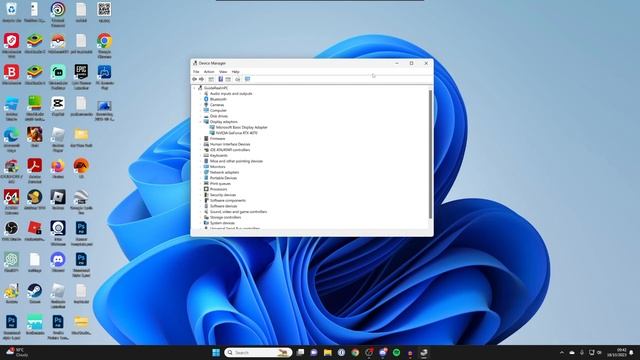
Task: Open the Steam desktop shortcut
Action: 35,293
